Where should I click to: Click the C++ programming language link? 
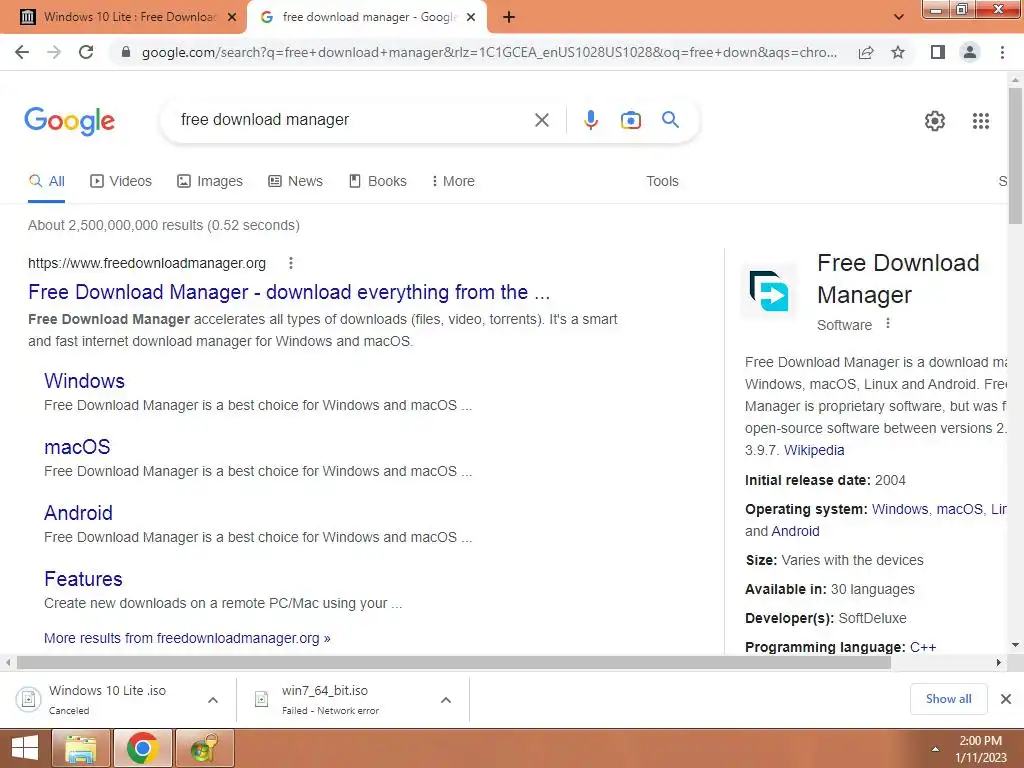(923, 647)
